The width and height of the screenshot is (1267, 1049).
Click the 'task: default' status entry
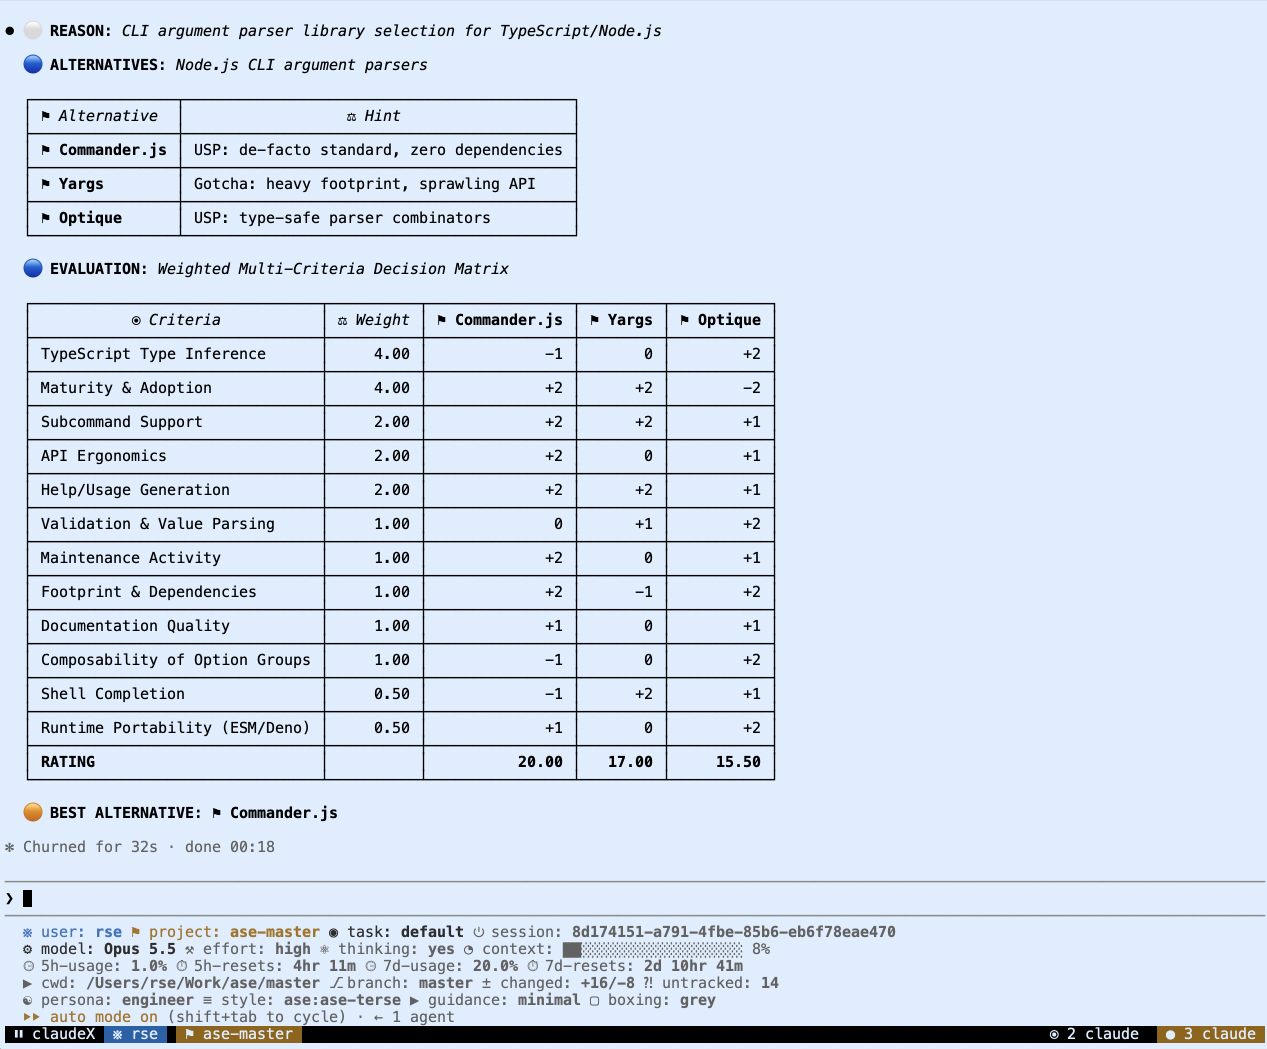pos(405,932)
